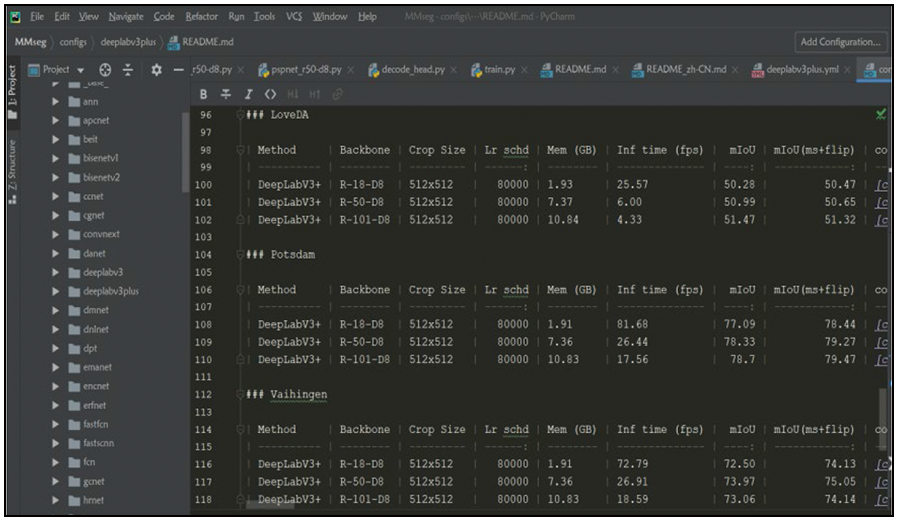898x522 pixels.
Task: Insert code formatting with angle-brackets icon
Action: [269, 94]
